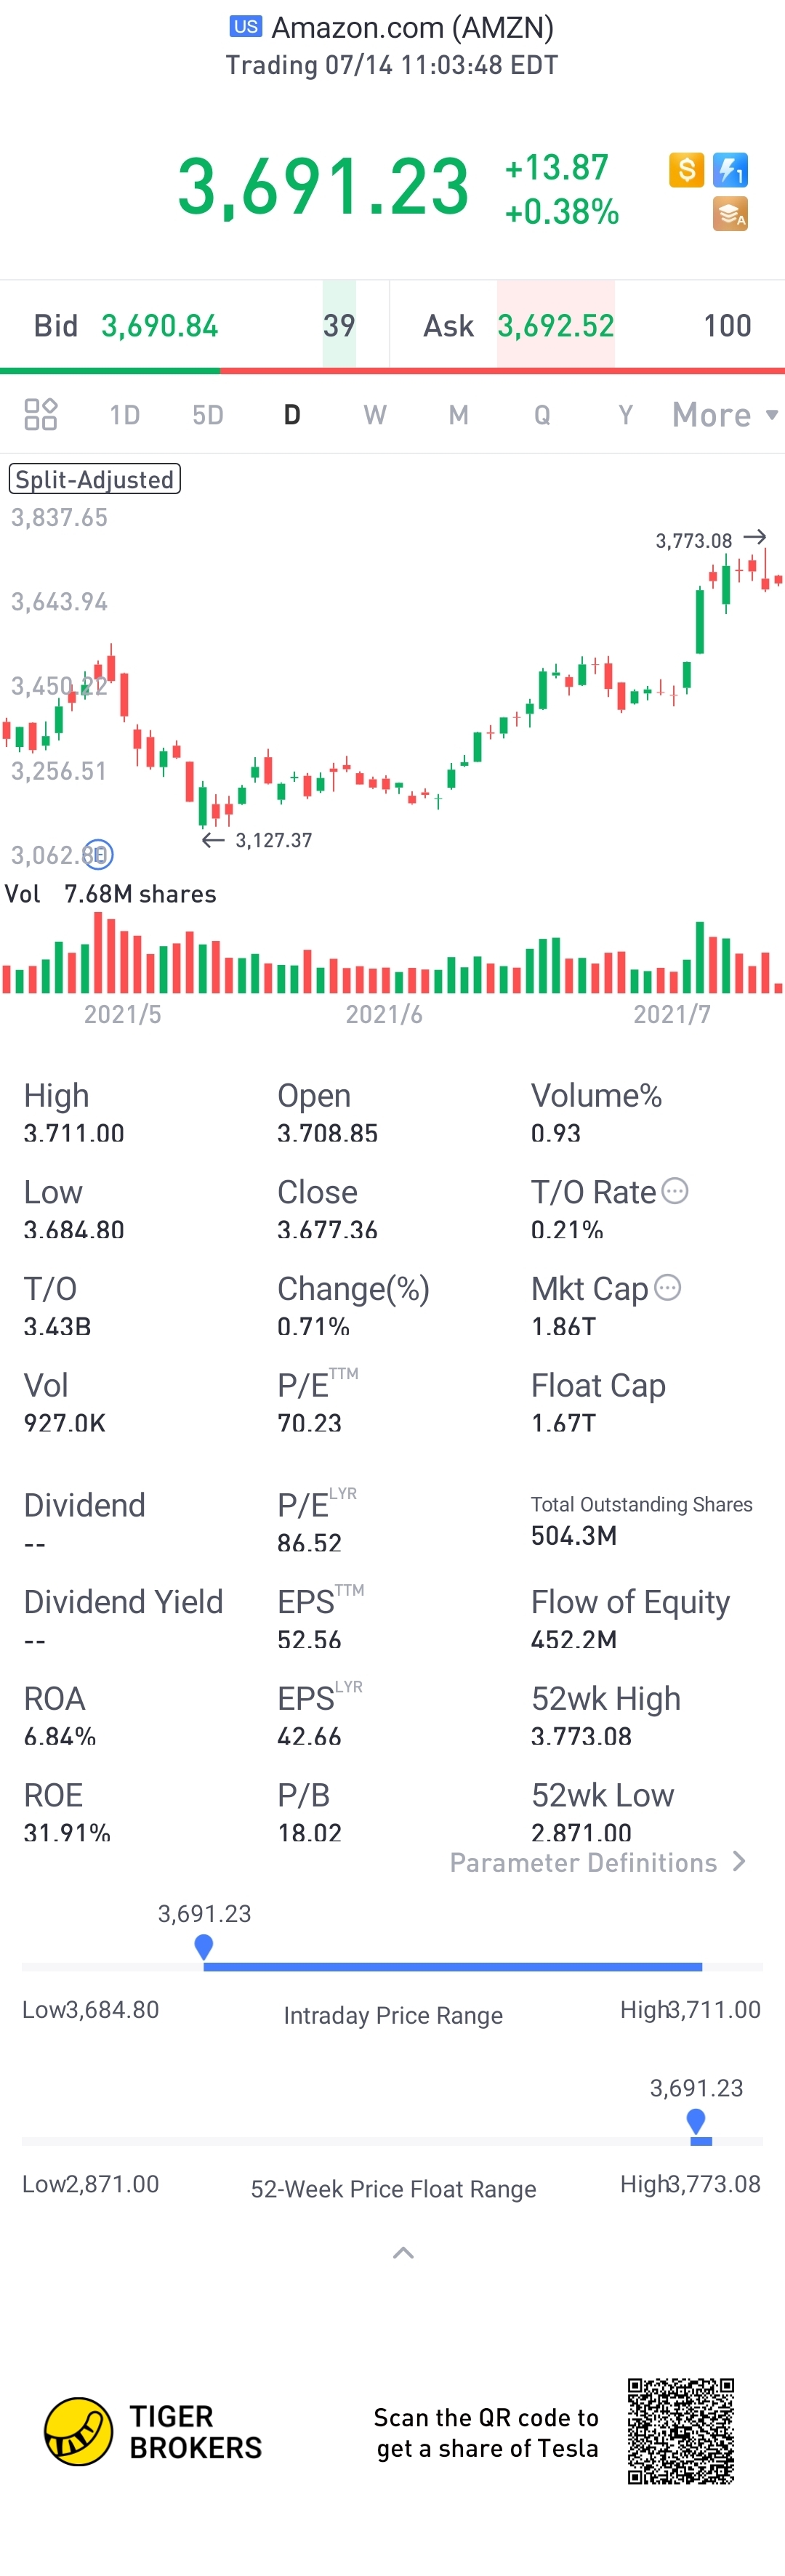Screen dimensions: 785x2576
Task: Switch to the 1D chart tab
Action: tap(124, 415)
